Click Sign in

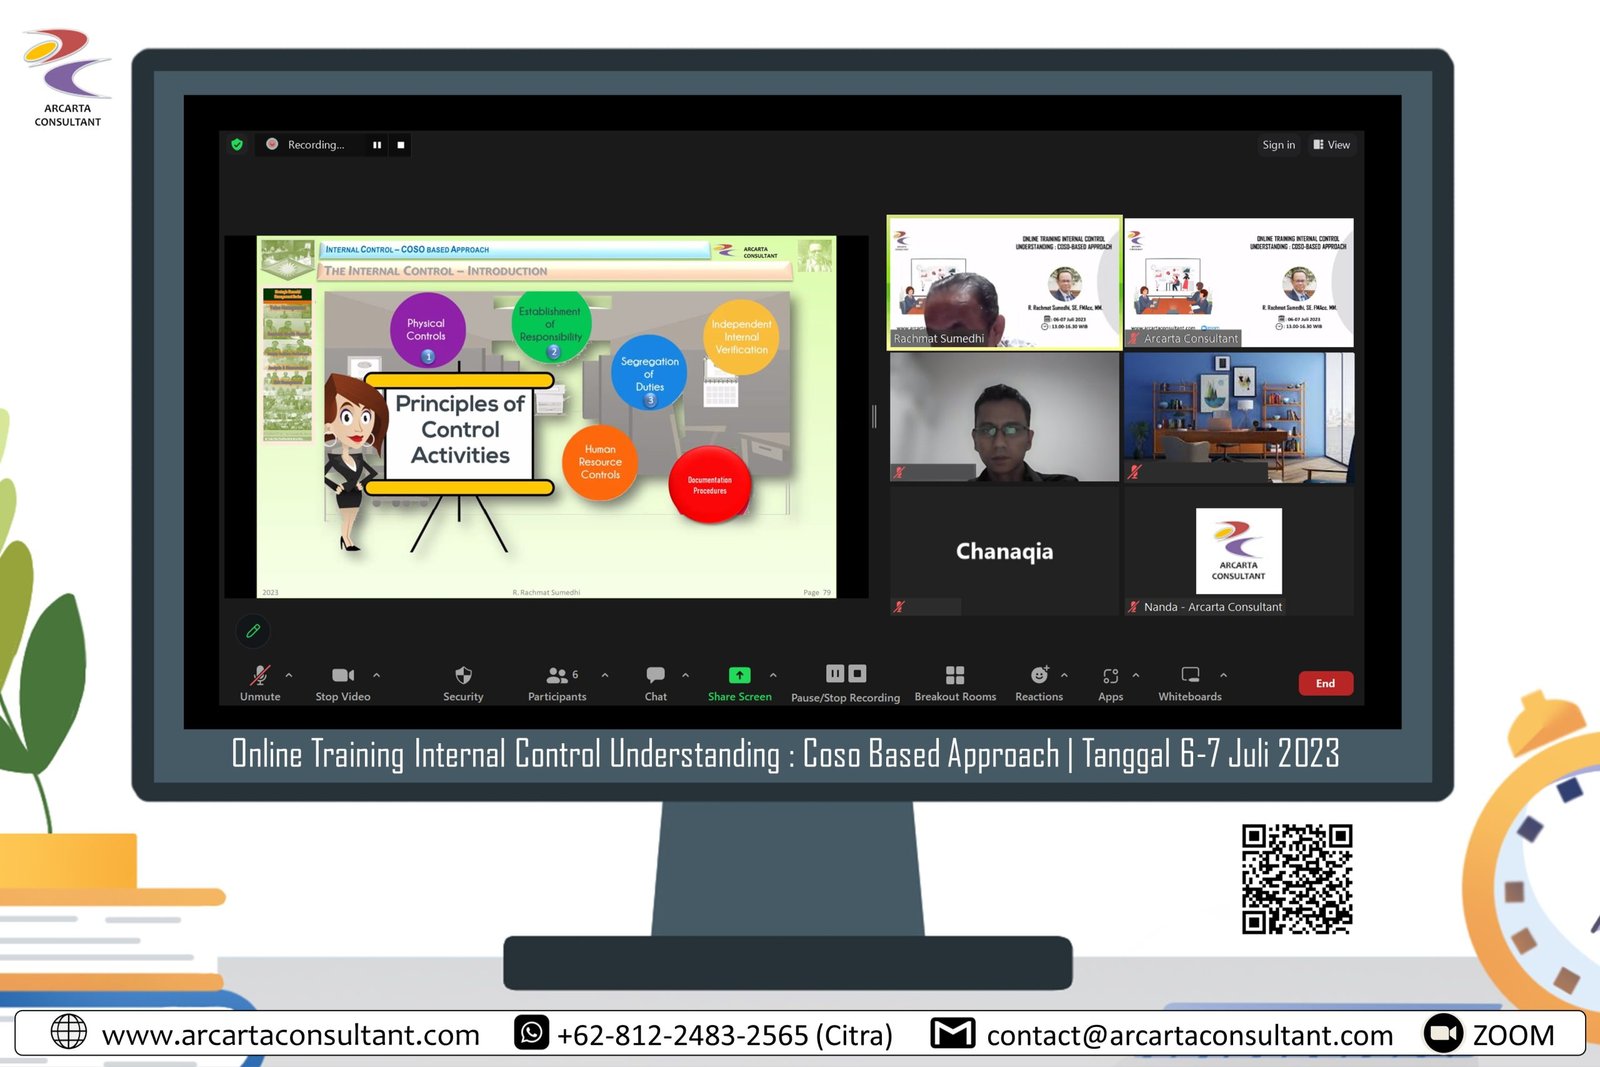pyautogui.click(x=1278, y=145)
